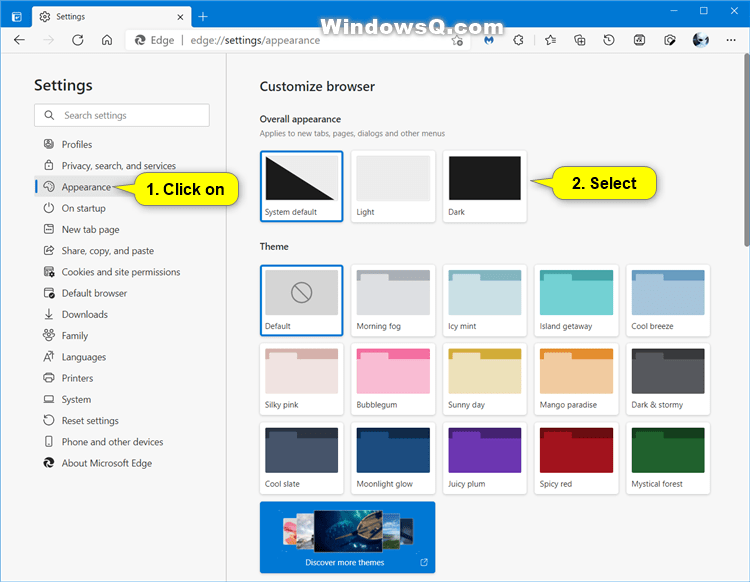Open New tab page settings
Image resolution: width=750 pixels, height=582 pixels.
(90, 230)
